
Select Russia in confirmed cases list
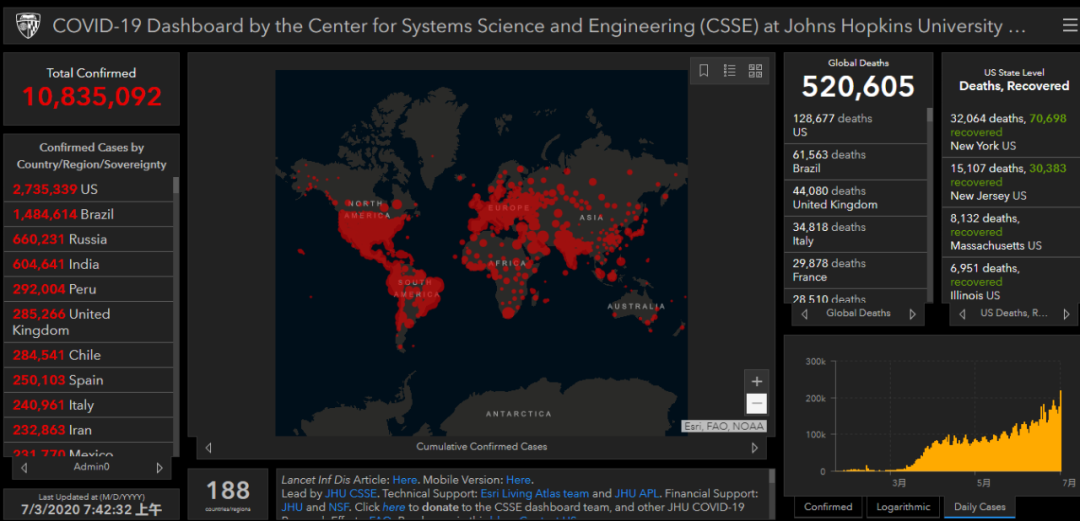(88, 239)
